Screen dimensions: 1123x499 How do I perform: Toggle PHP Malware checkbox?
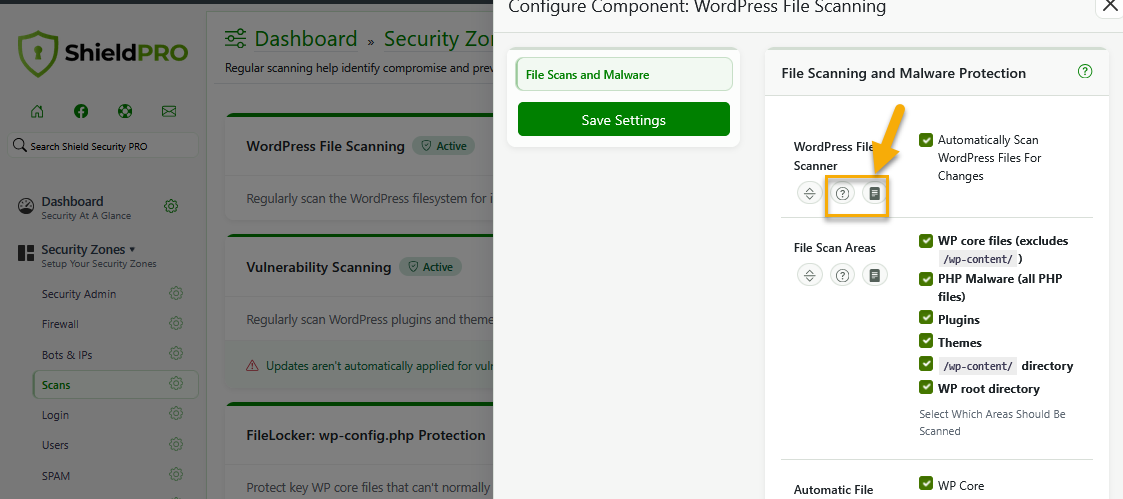click(x=926, y=278)
